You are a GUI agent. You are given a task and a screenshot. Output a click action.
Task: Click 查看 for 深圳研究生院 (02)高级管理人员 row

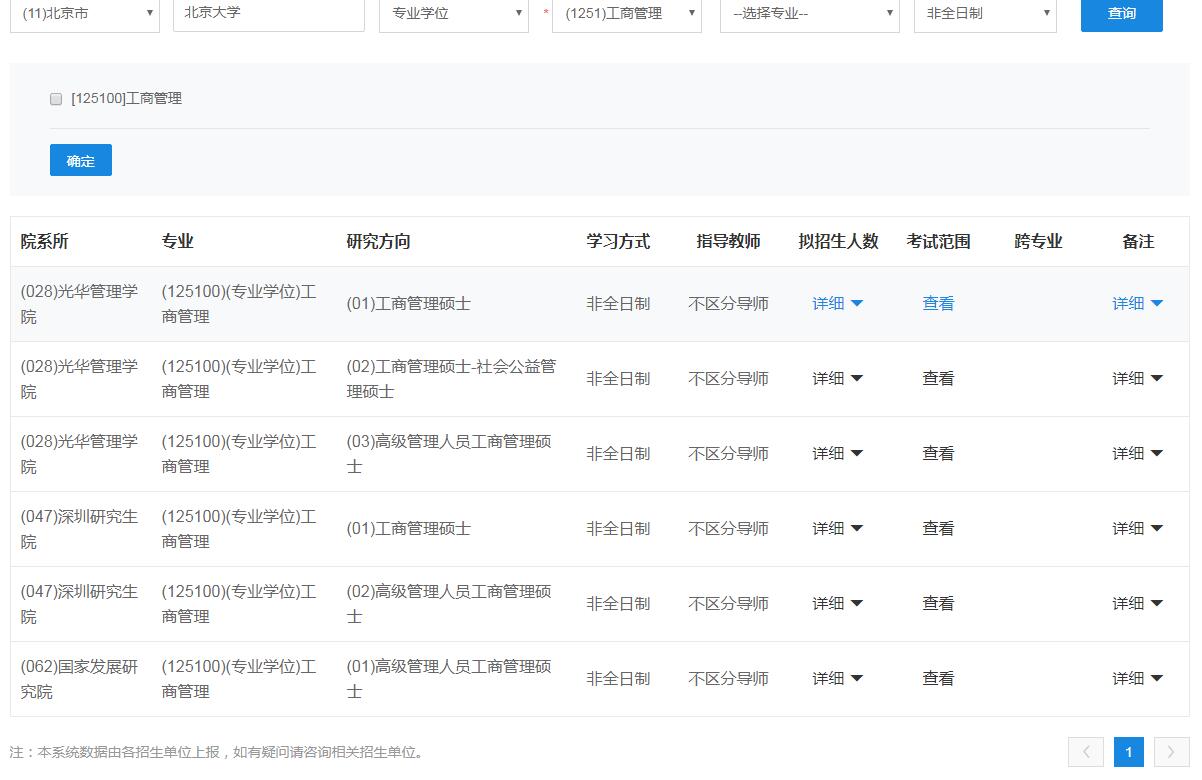938,604
